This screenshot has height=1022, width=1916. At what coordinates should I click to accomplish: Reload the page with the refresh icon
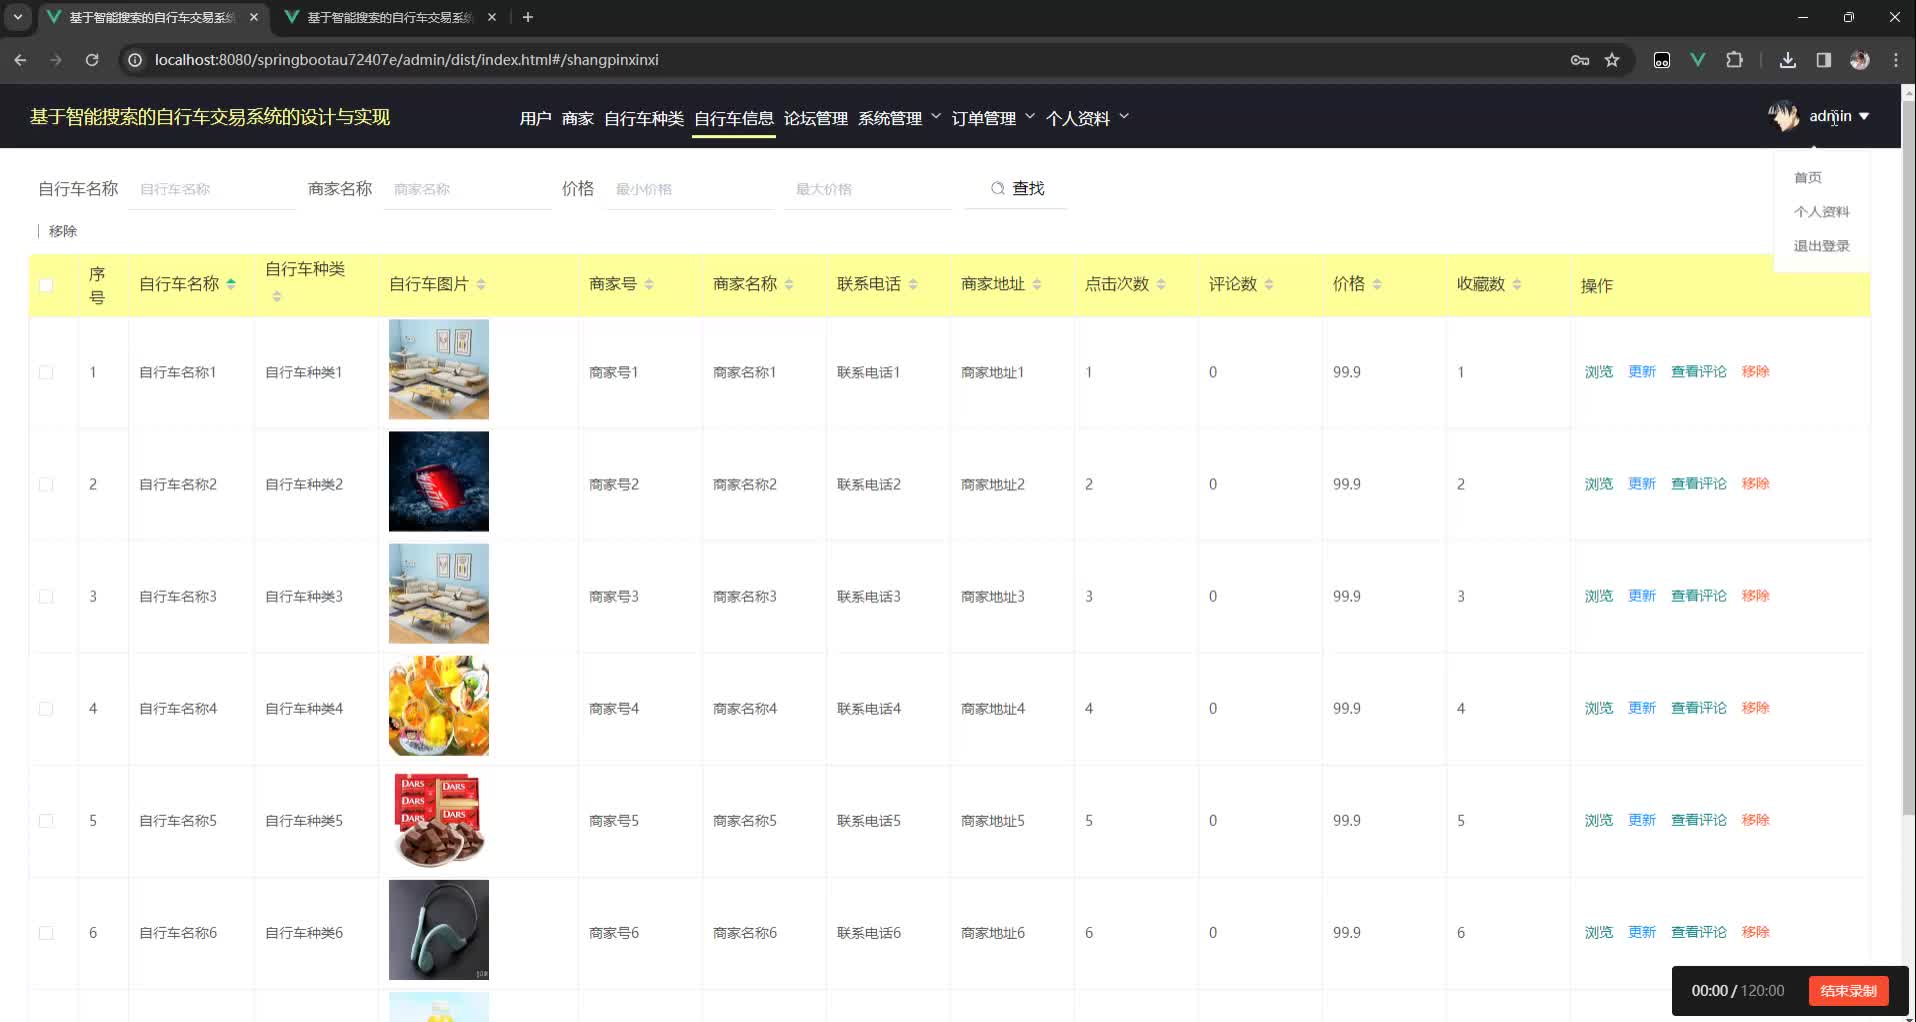coord(92,60)
